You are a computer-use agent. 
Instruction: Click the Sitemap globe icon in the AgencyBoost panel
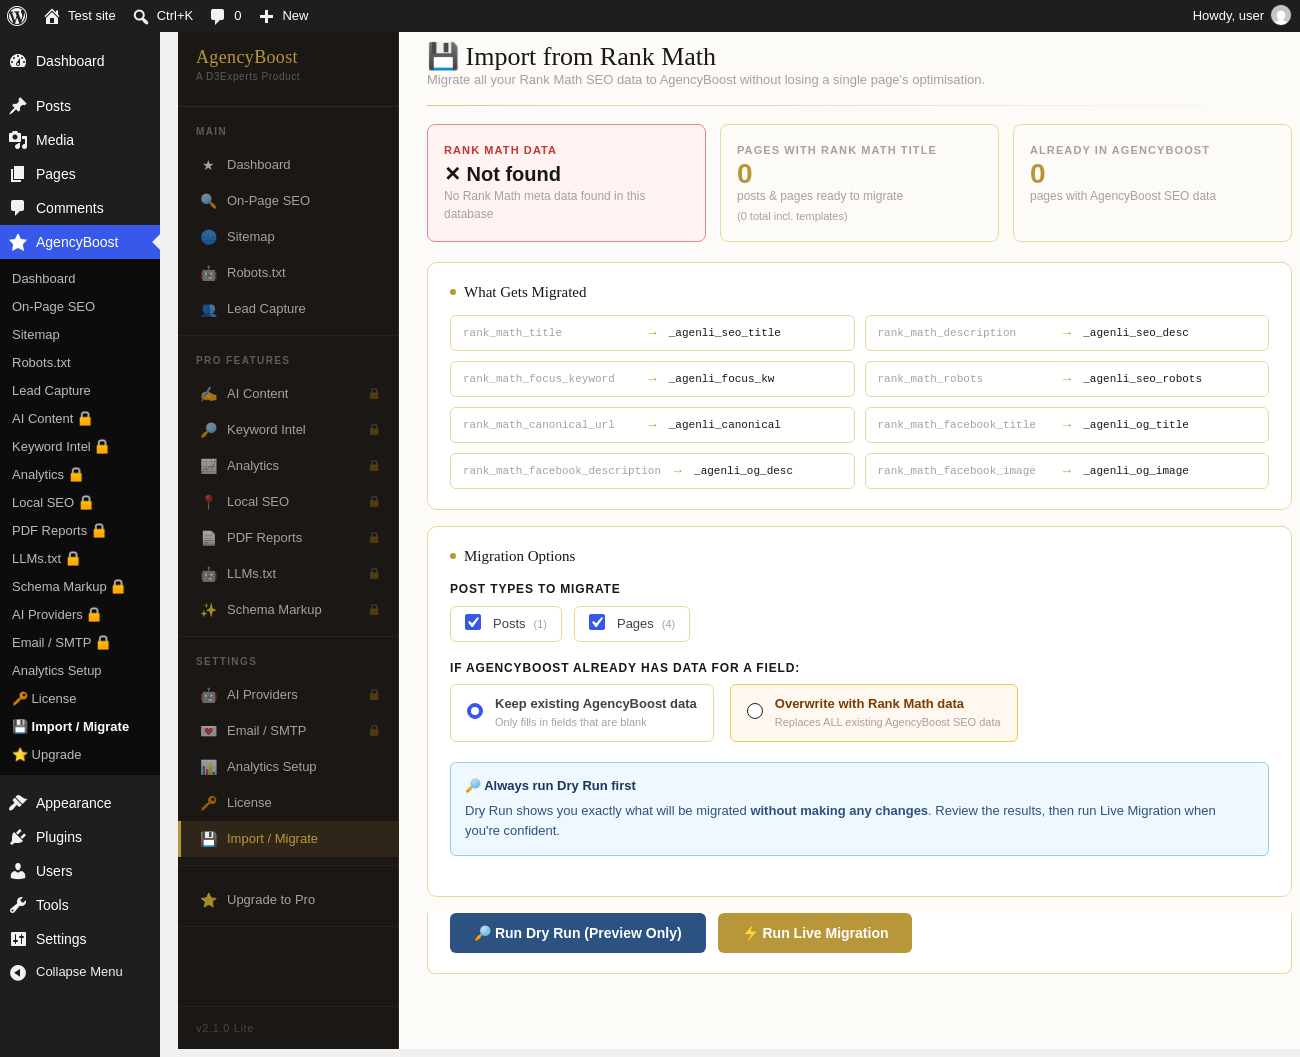(208, 237)
